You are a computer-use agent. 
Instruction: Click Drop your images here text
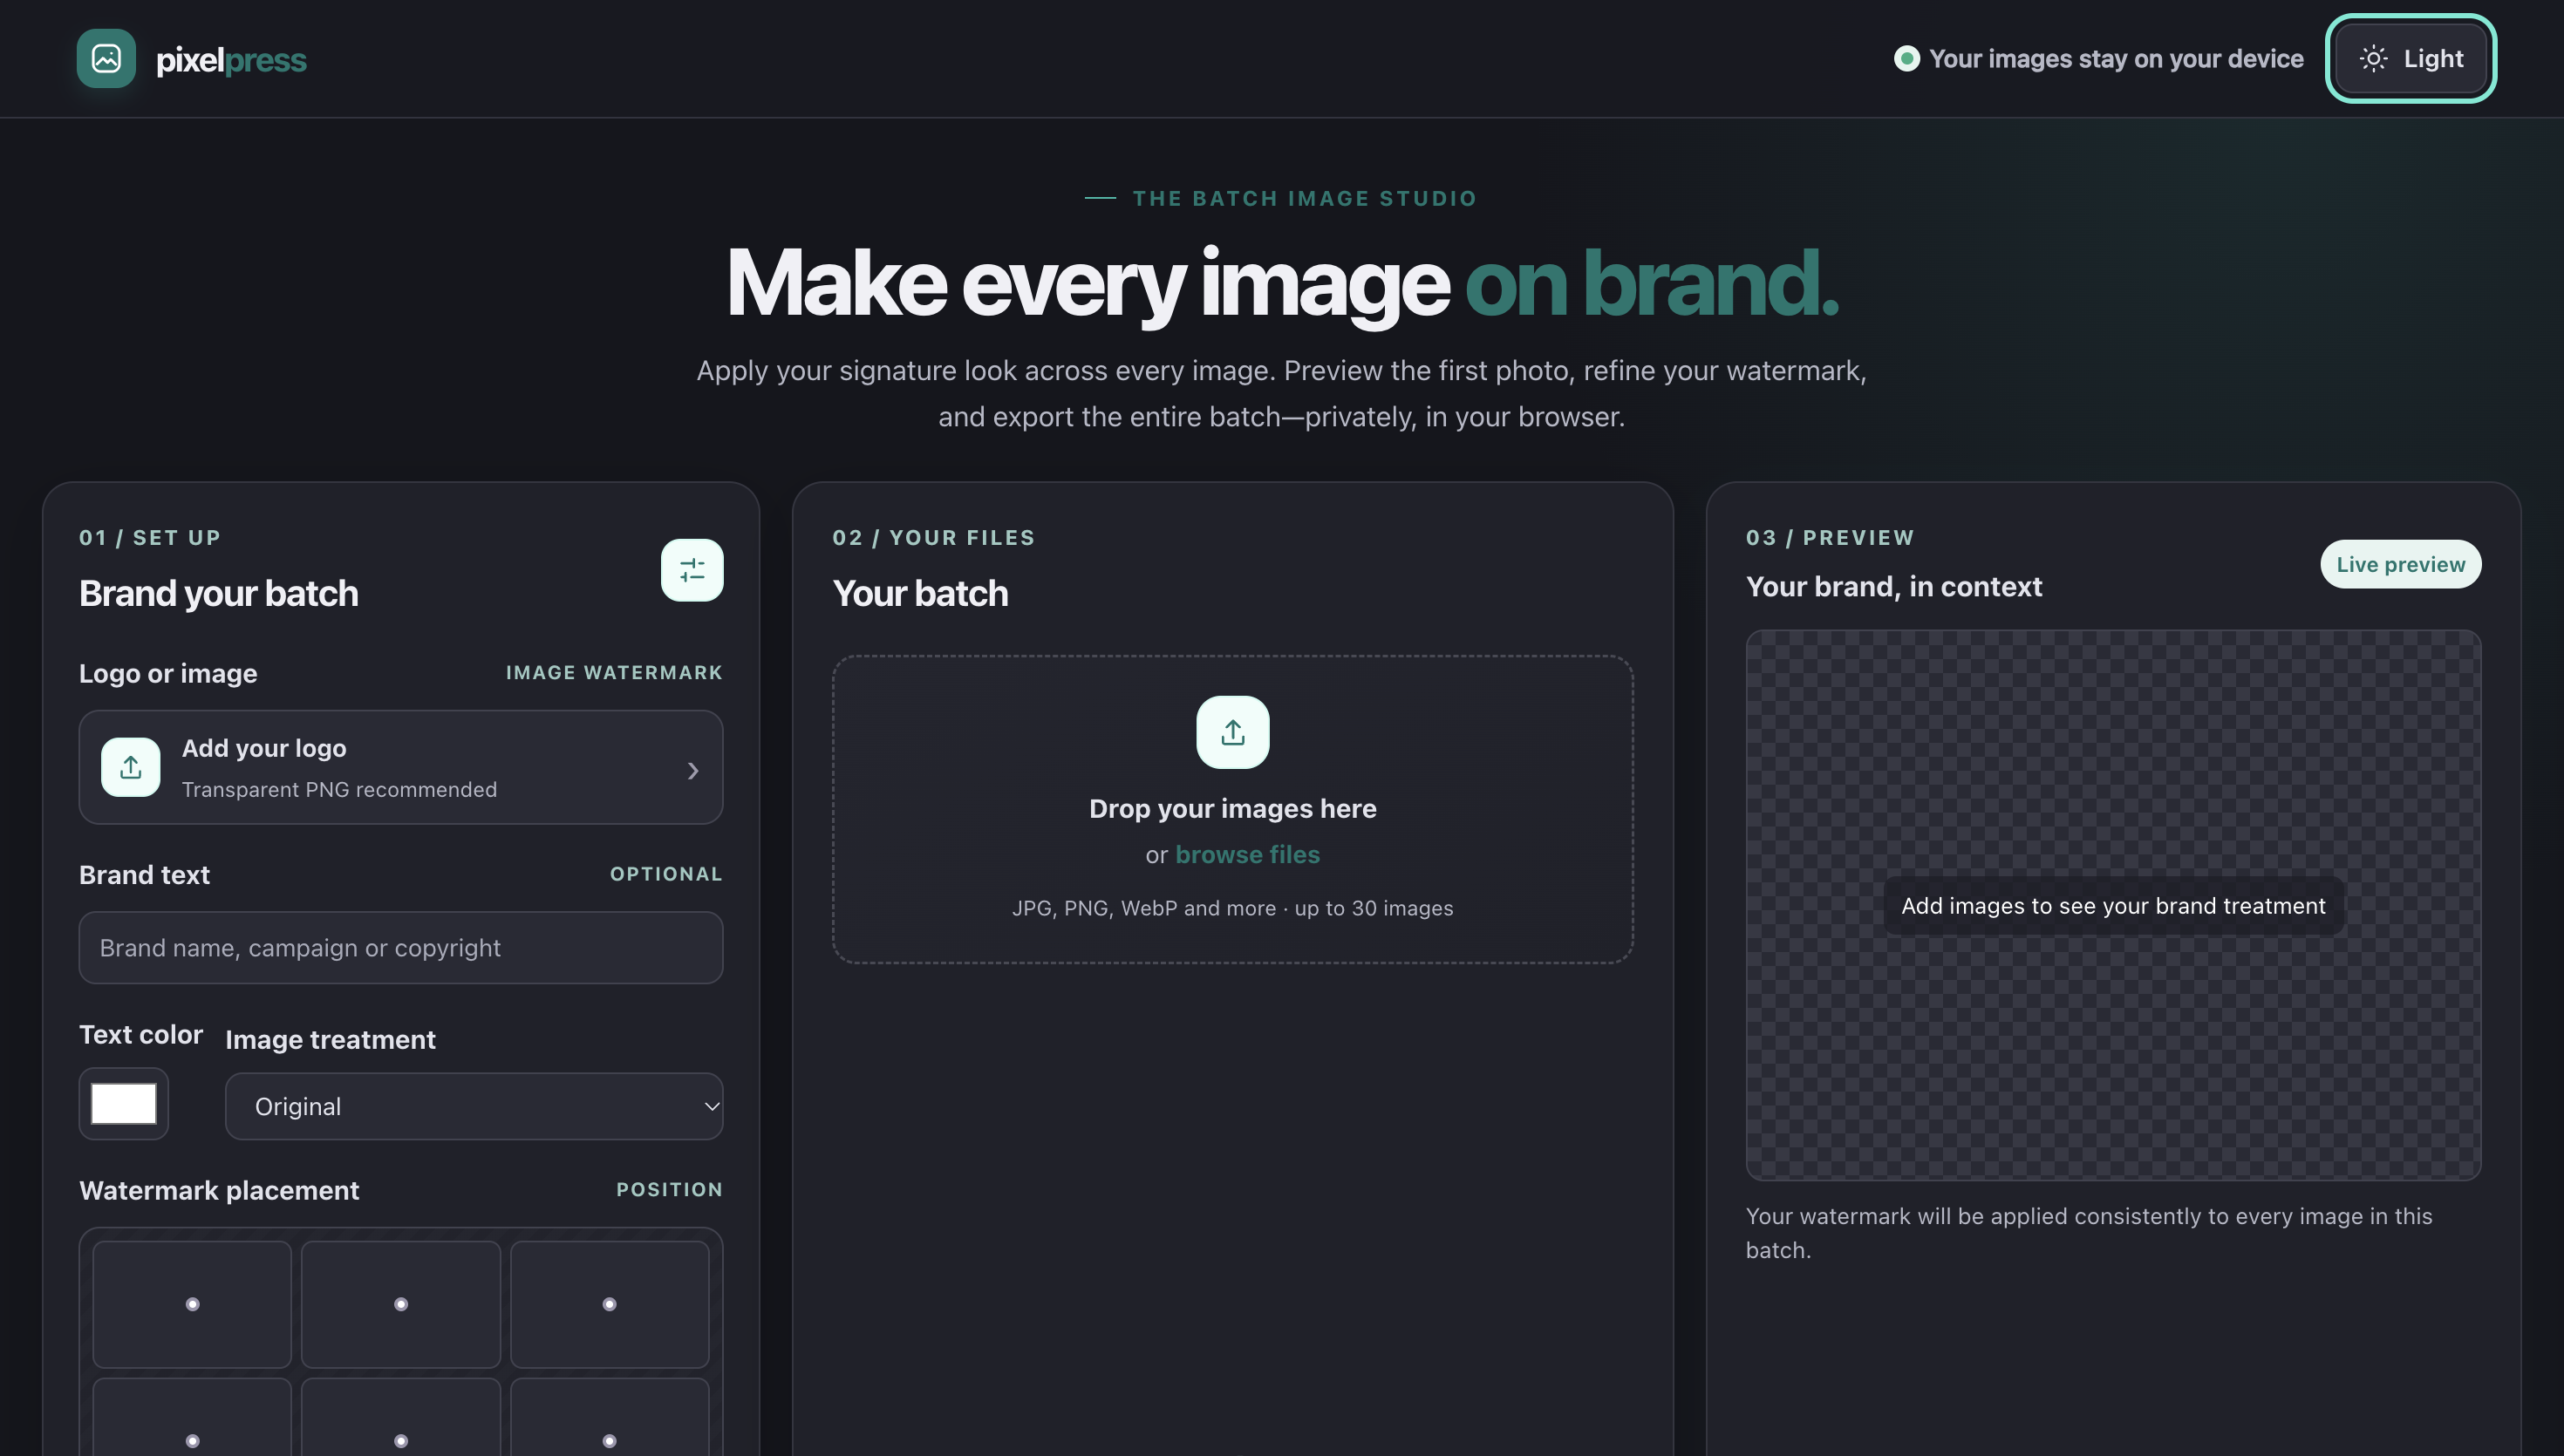point(1233,808)
